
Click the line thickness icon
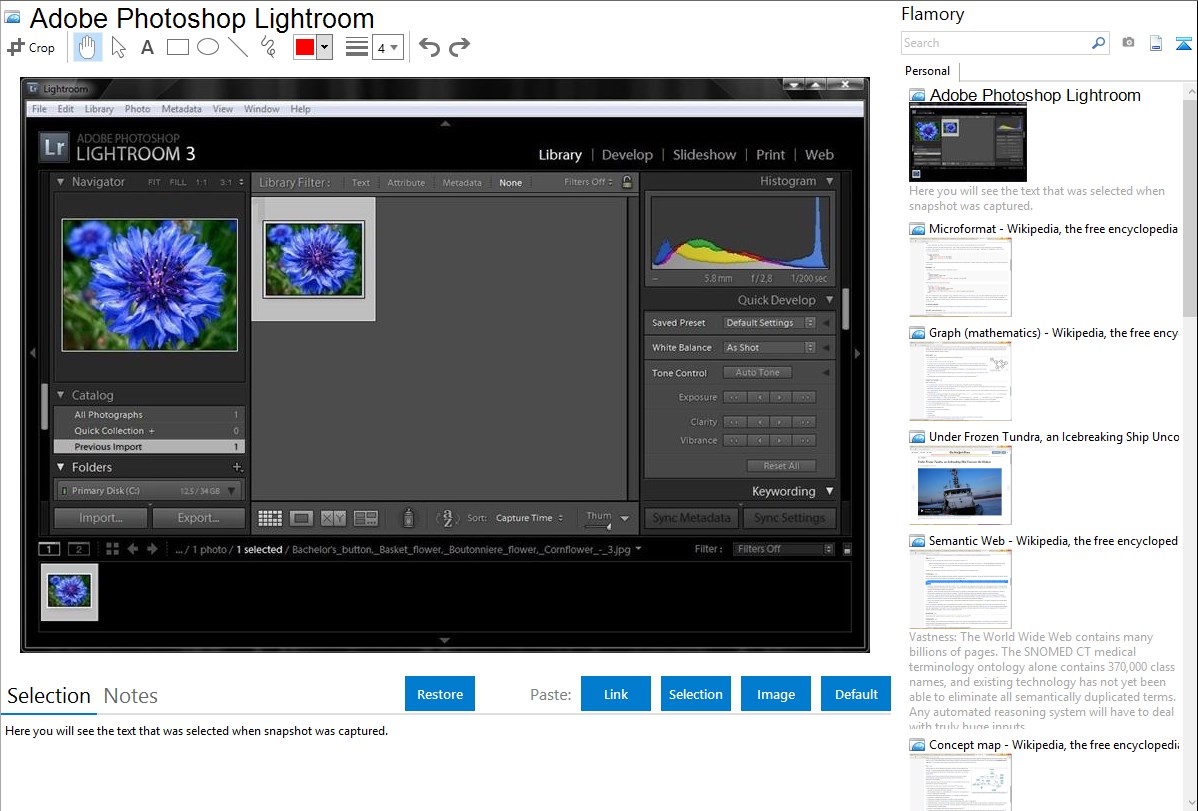click(x=357, y=47)
